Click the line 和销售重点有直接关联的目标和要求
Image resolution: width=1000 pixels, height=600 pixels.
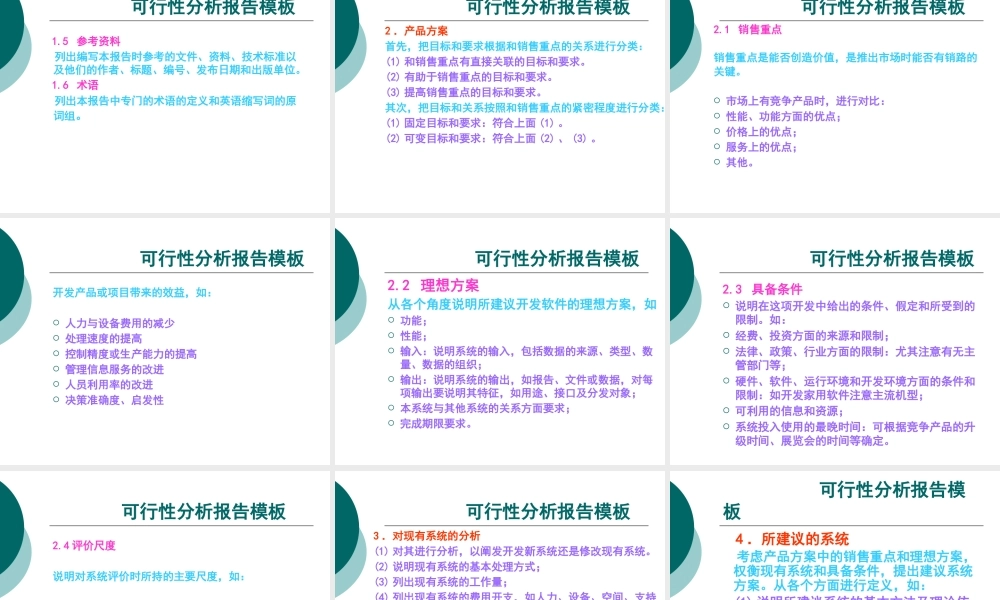(x=487, y=62)
